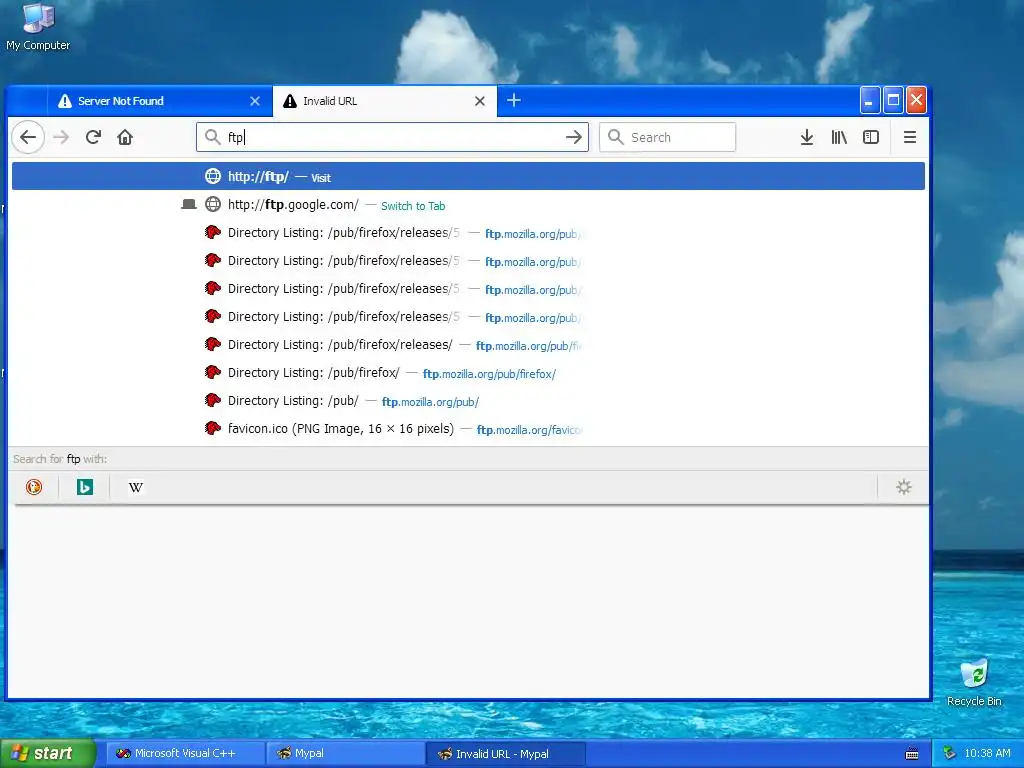
Task: Search ftp with DuckDuckGo icon
Action: (34, 487)
